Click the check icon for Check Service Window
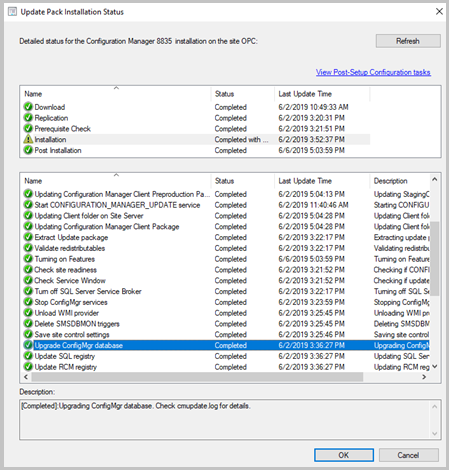 click(28, 280)
